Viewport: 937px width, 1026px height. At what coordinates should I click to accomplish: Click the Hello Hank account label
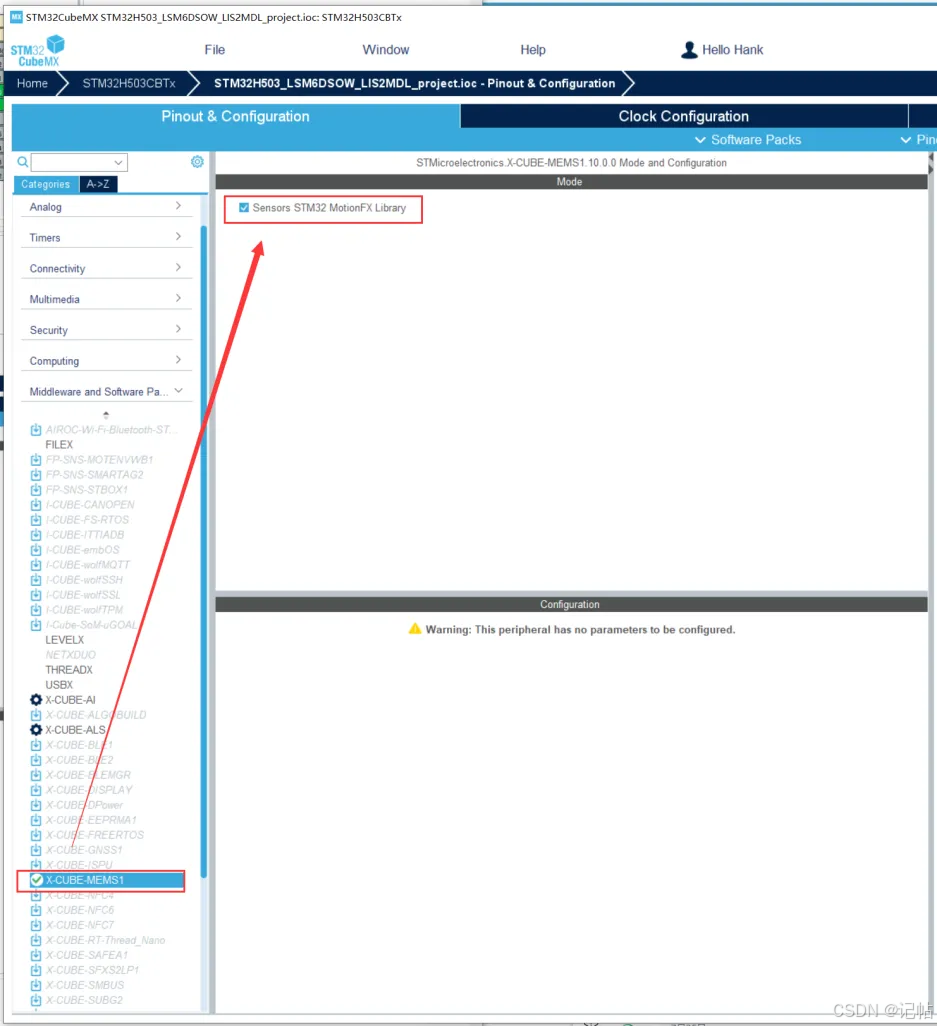coord(732,50)
